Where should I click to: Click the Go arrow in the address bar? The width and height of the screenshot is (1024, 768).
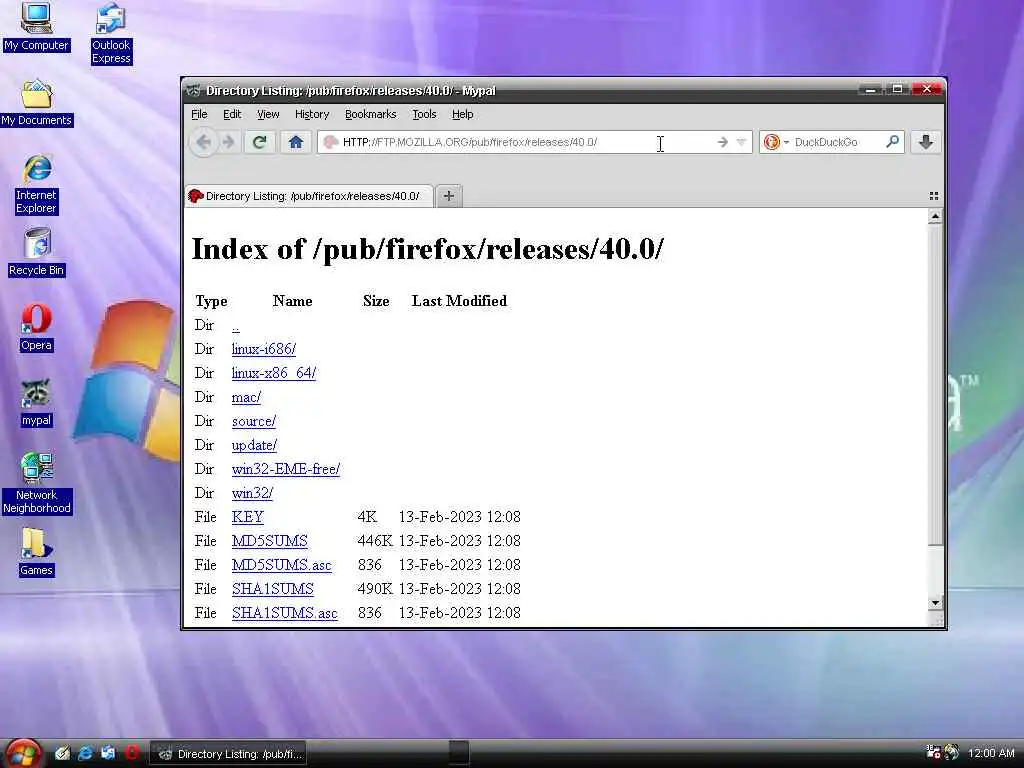pos(722,142)
